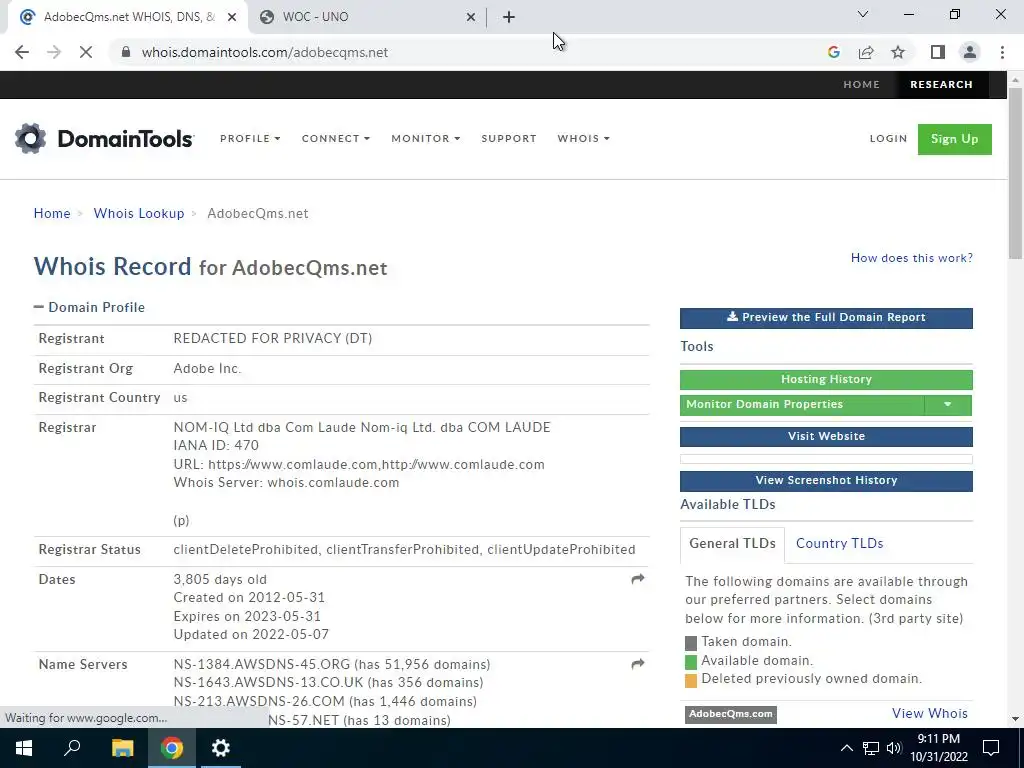Open the Windows Start menu

coord(24,748)
